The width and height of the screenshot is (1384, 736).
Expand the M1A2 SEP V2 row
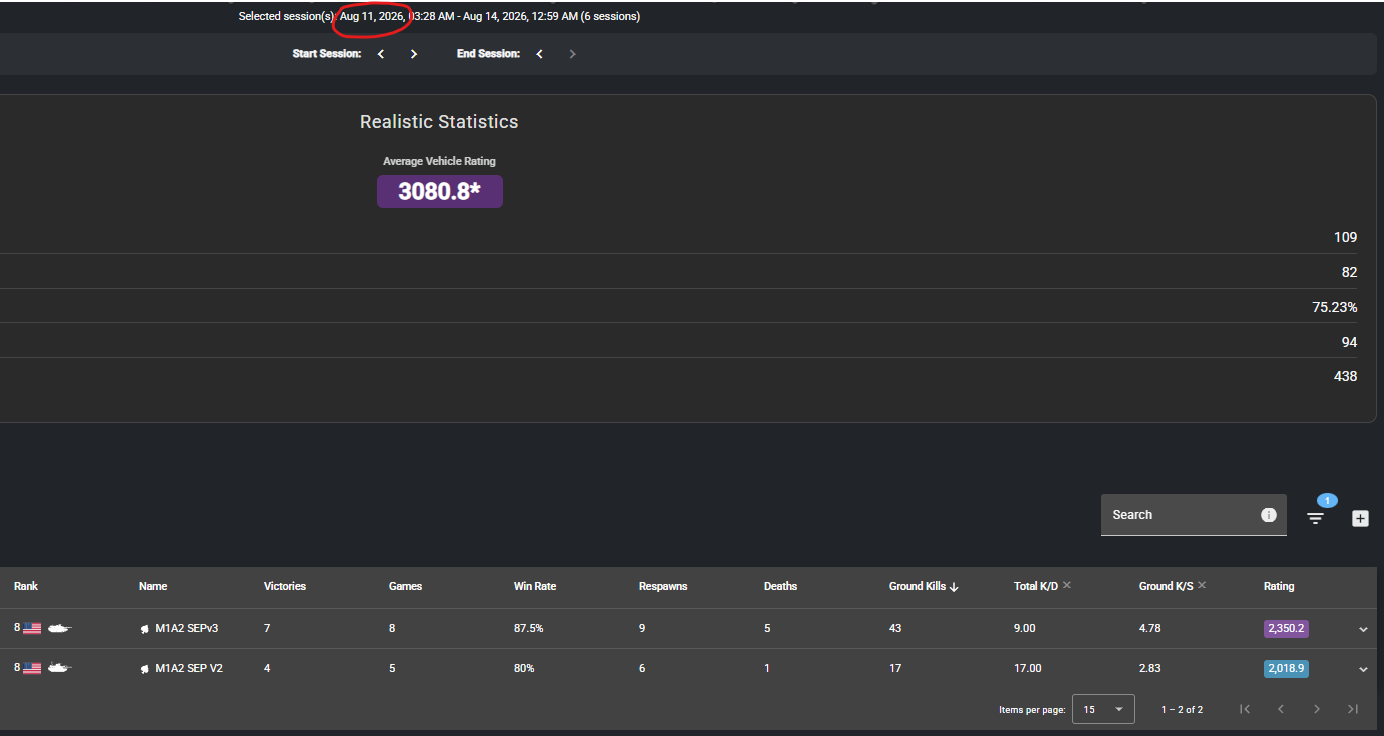(x=1363, y=669)
